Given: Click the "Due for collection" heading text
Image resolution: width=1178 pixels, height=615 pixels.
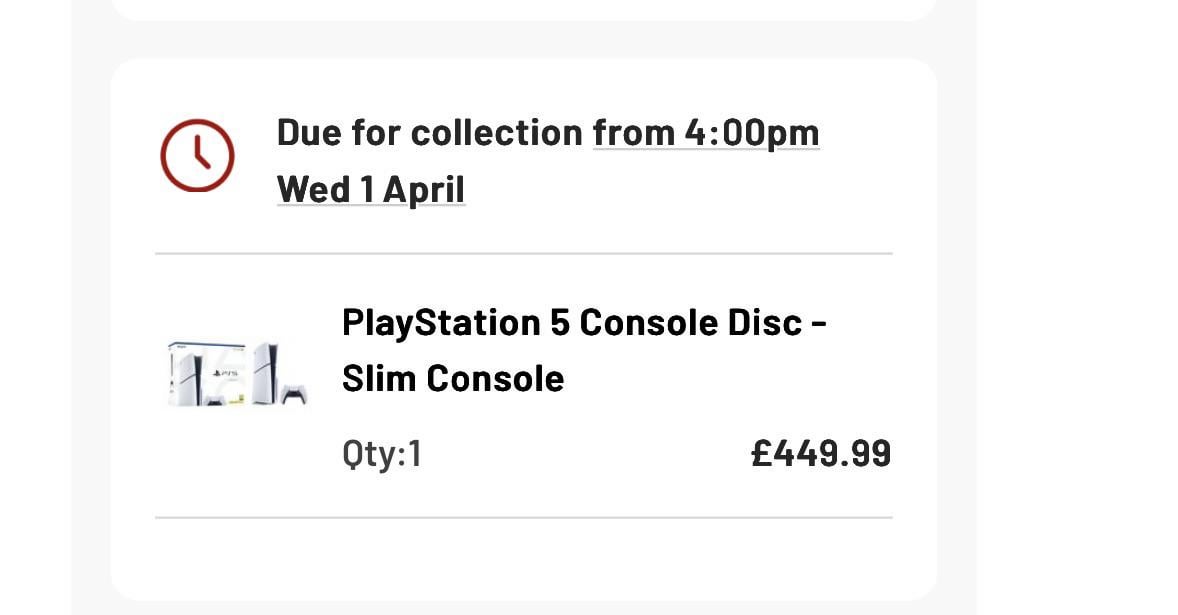Looking at the screenshot, I should click(430, 133).
